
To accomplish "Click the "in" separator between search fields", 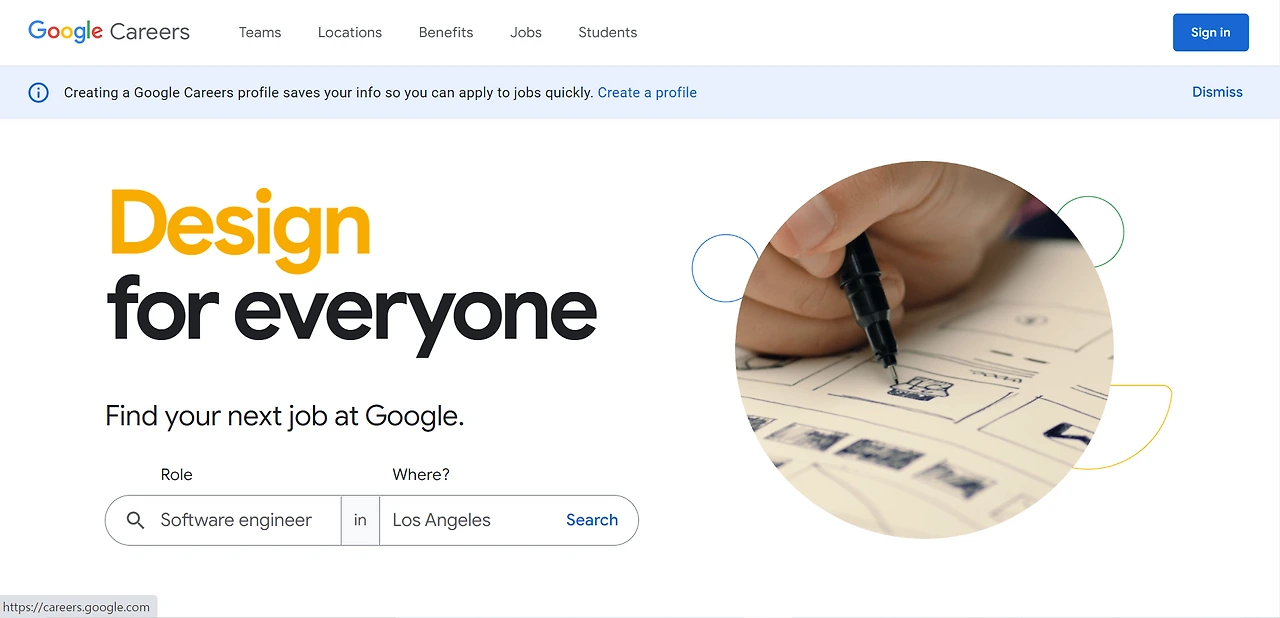I will tap(360, 520).
